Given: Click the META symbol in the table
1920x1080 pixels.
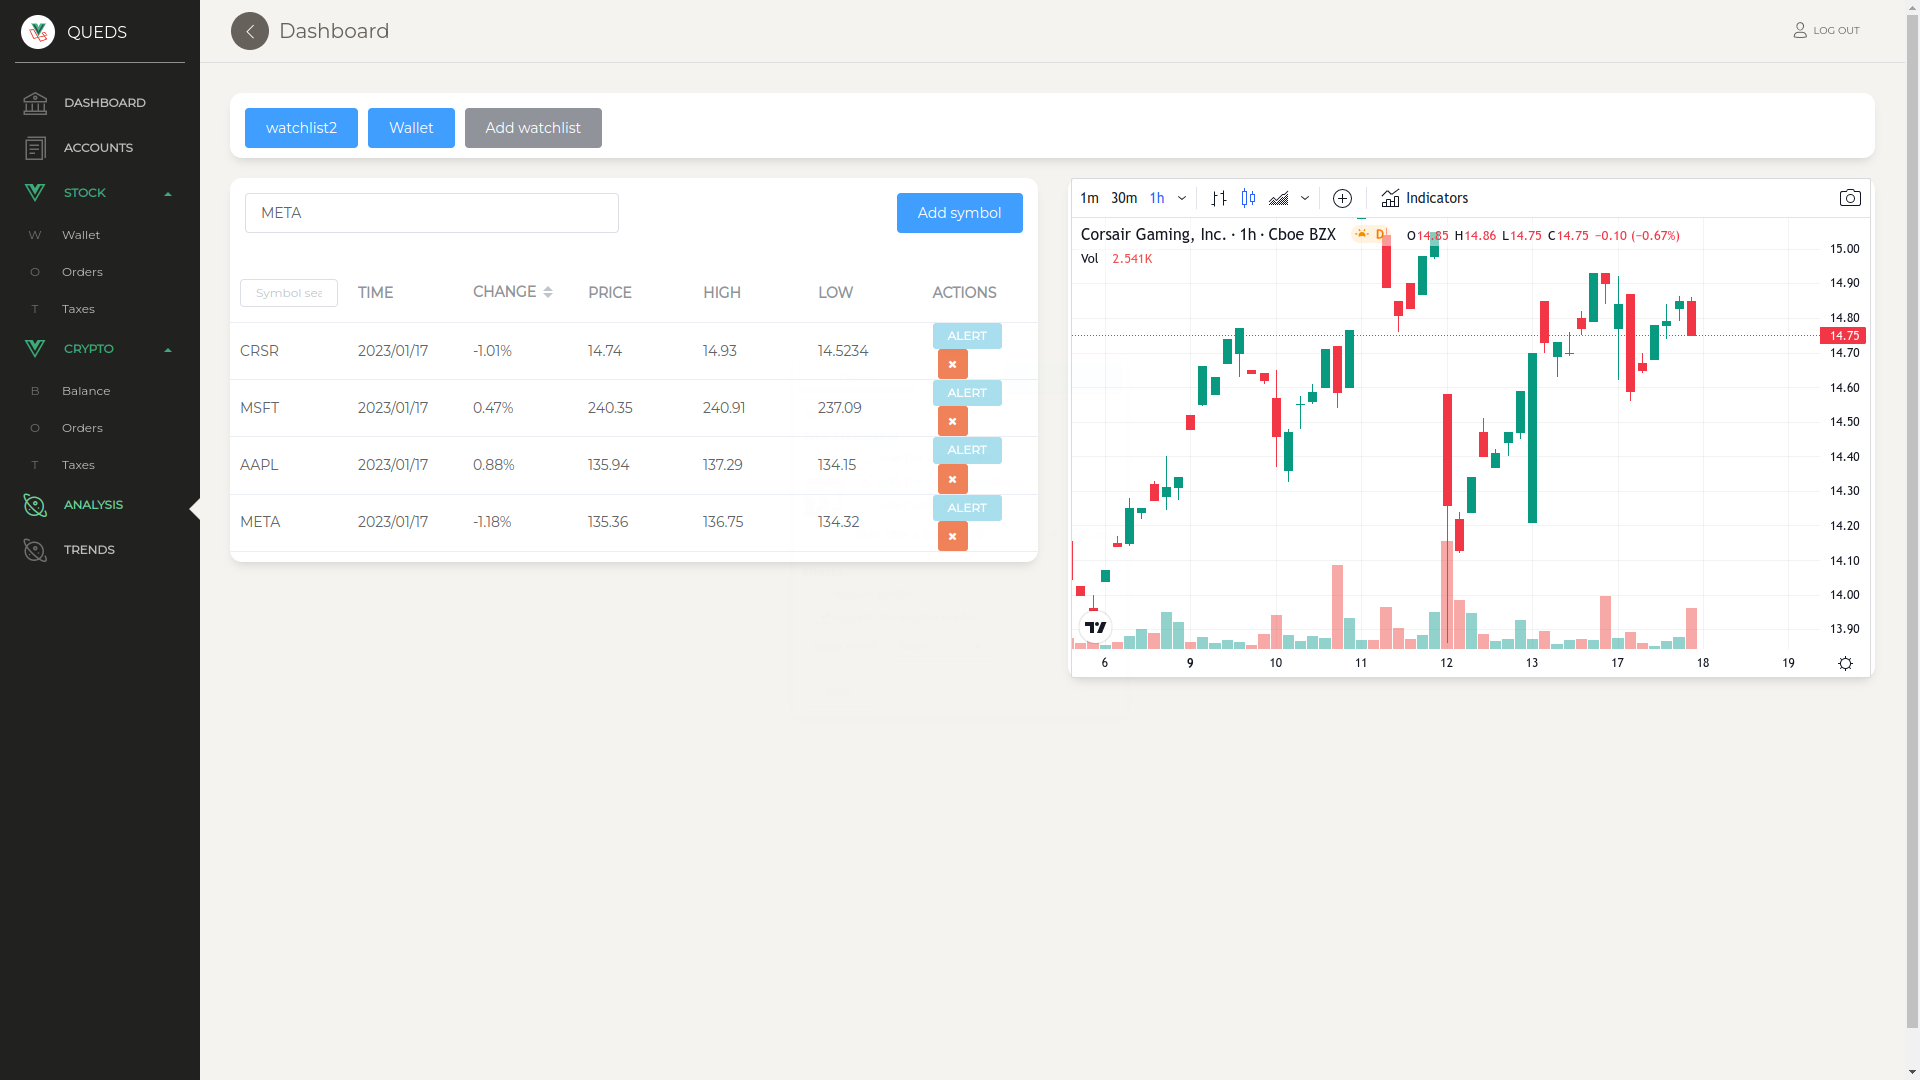Looking at the screenshot, I should tap(260, 522).
